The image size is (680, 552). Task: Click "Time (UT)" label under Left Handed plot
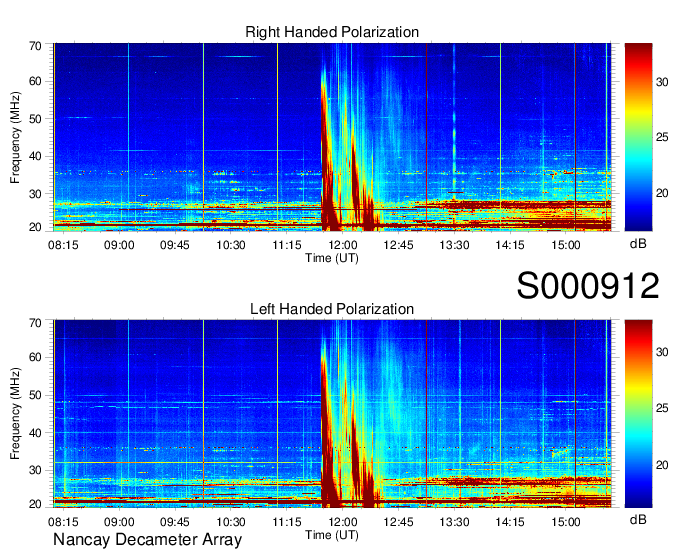pos(332,535)
